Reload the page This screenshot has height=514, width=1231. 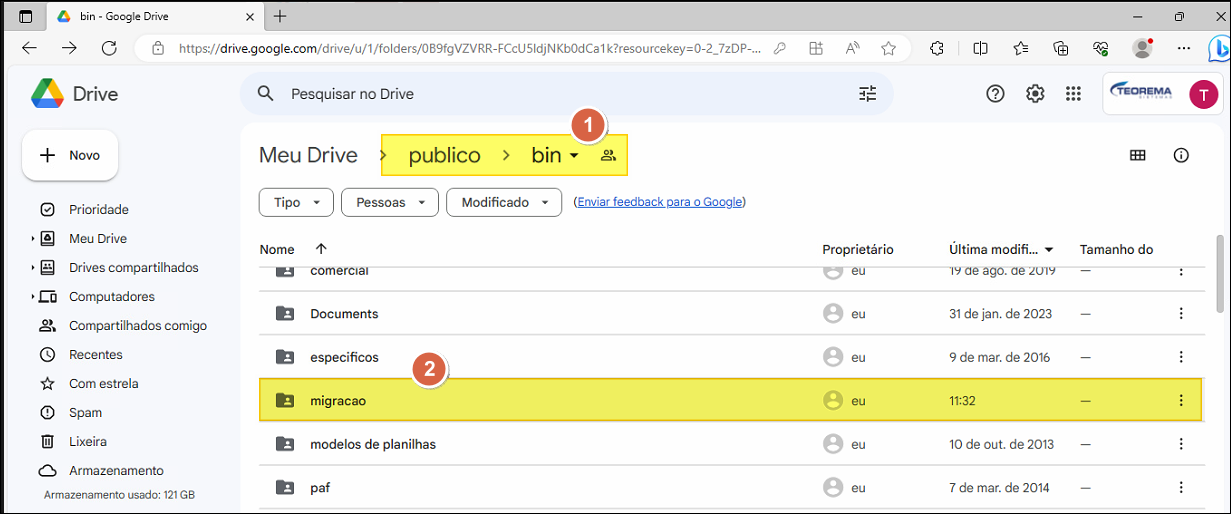[109, 48]
